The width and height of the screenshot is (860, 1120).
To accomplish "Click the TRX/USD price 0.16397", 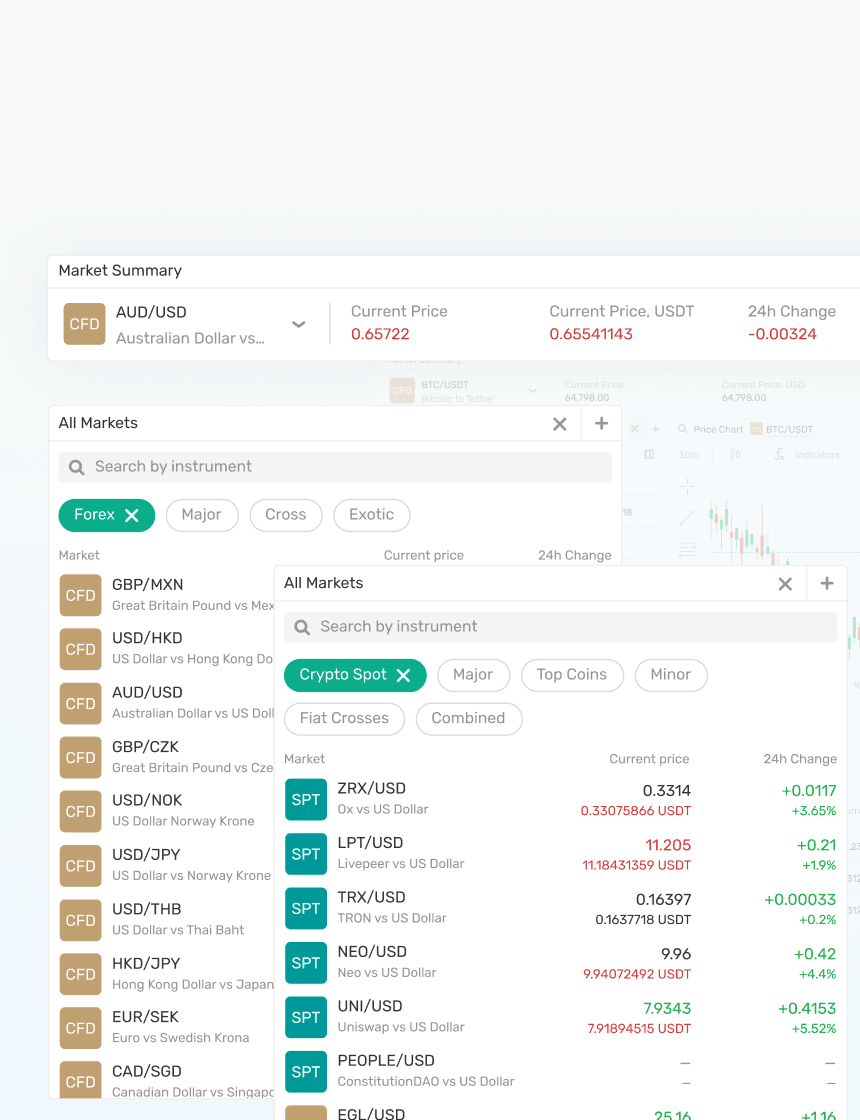I will pyautogui.click(x=664, y=899).
